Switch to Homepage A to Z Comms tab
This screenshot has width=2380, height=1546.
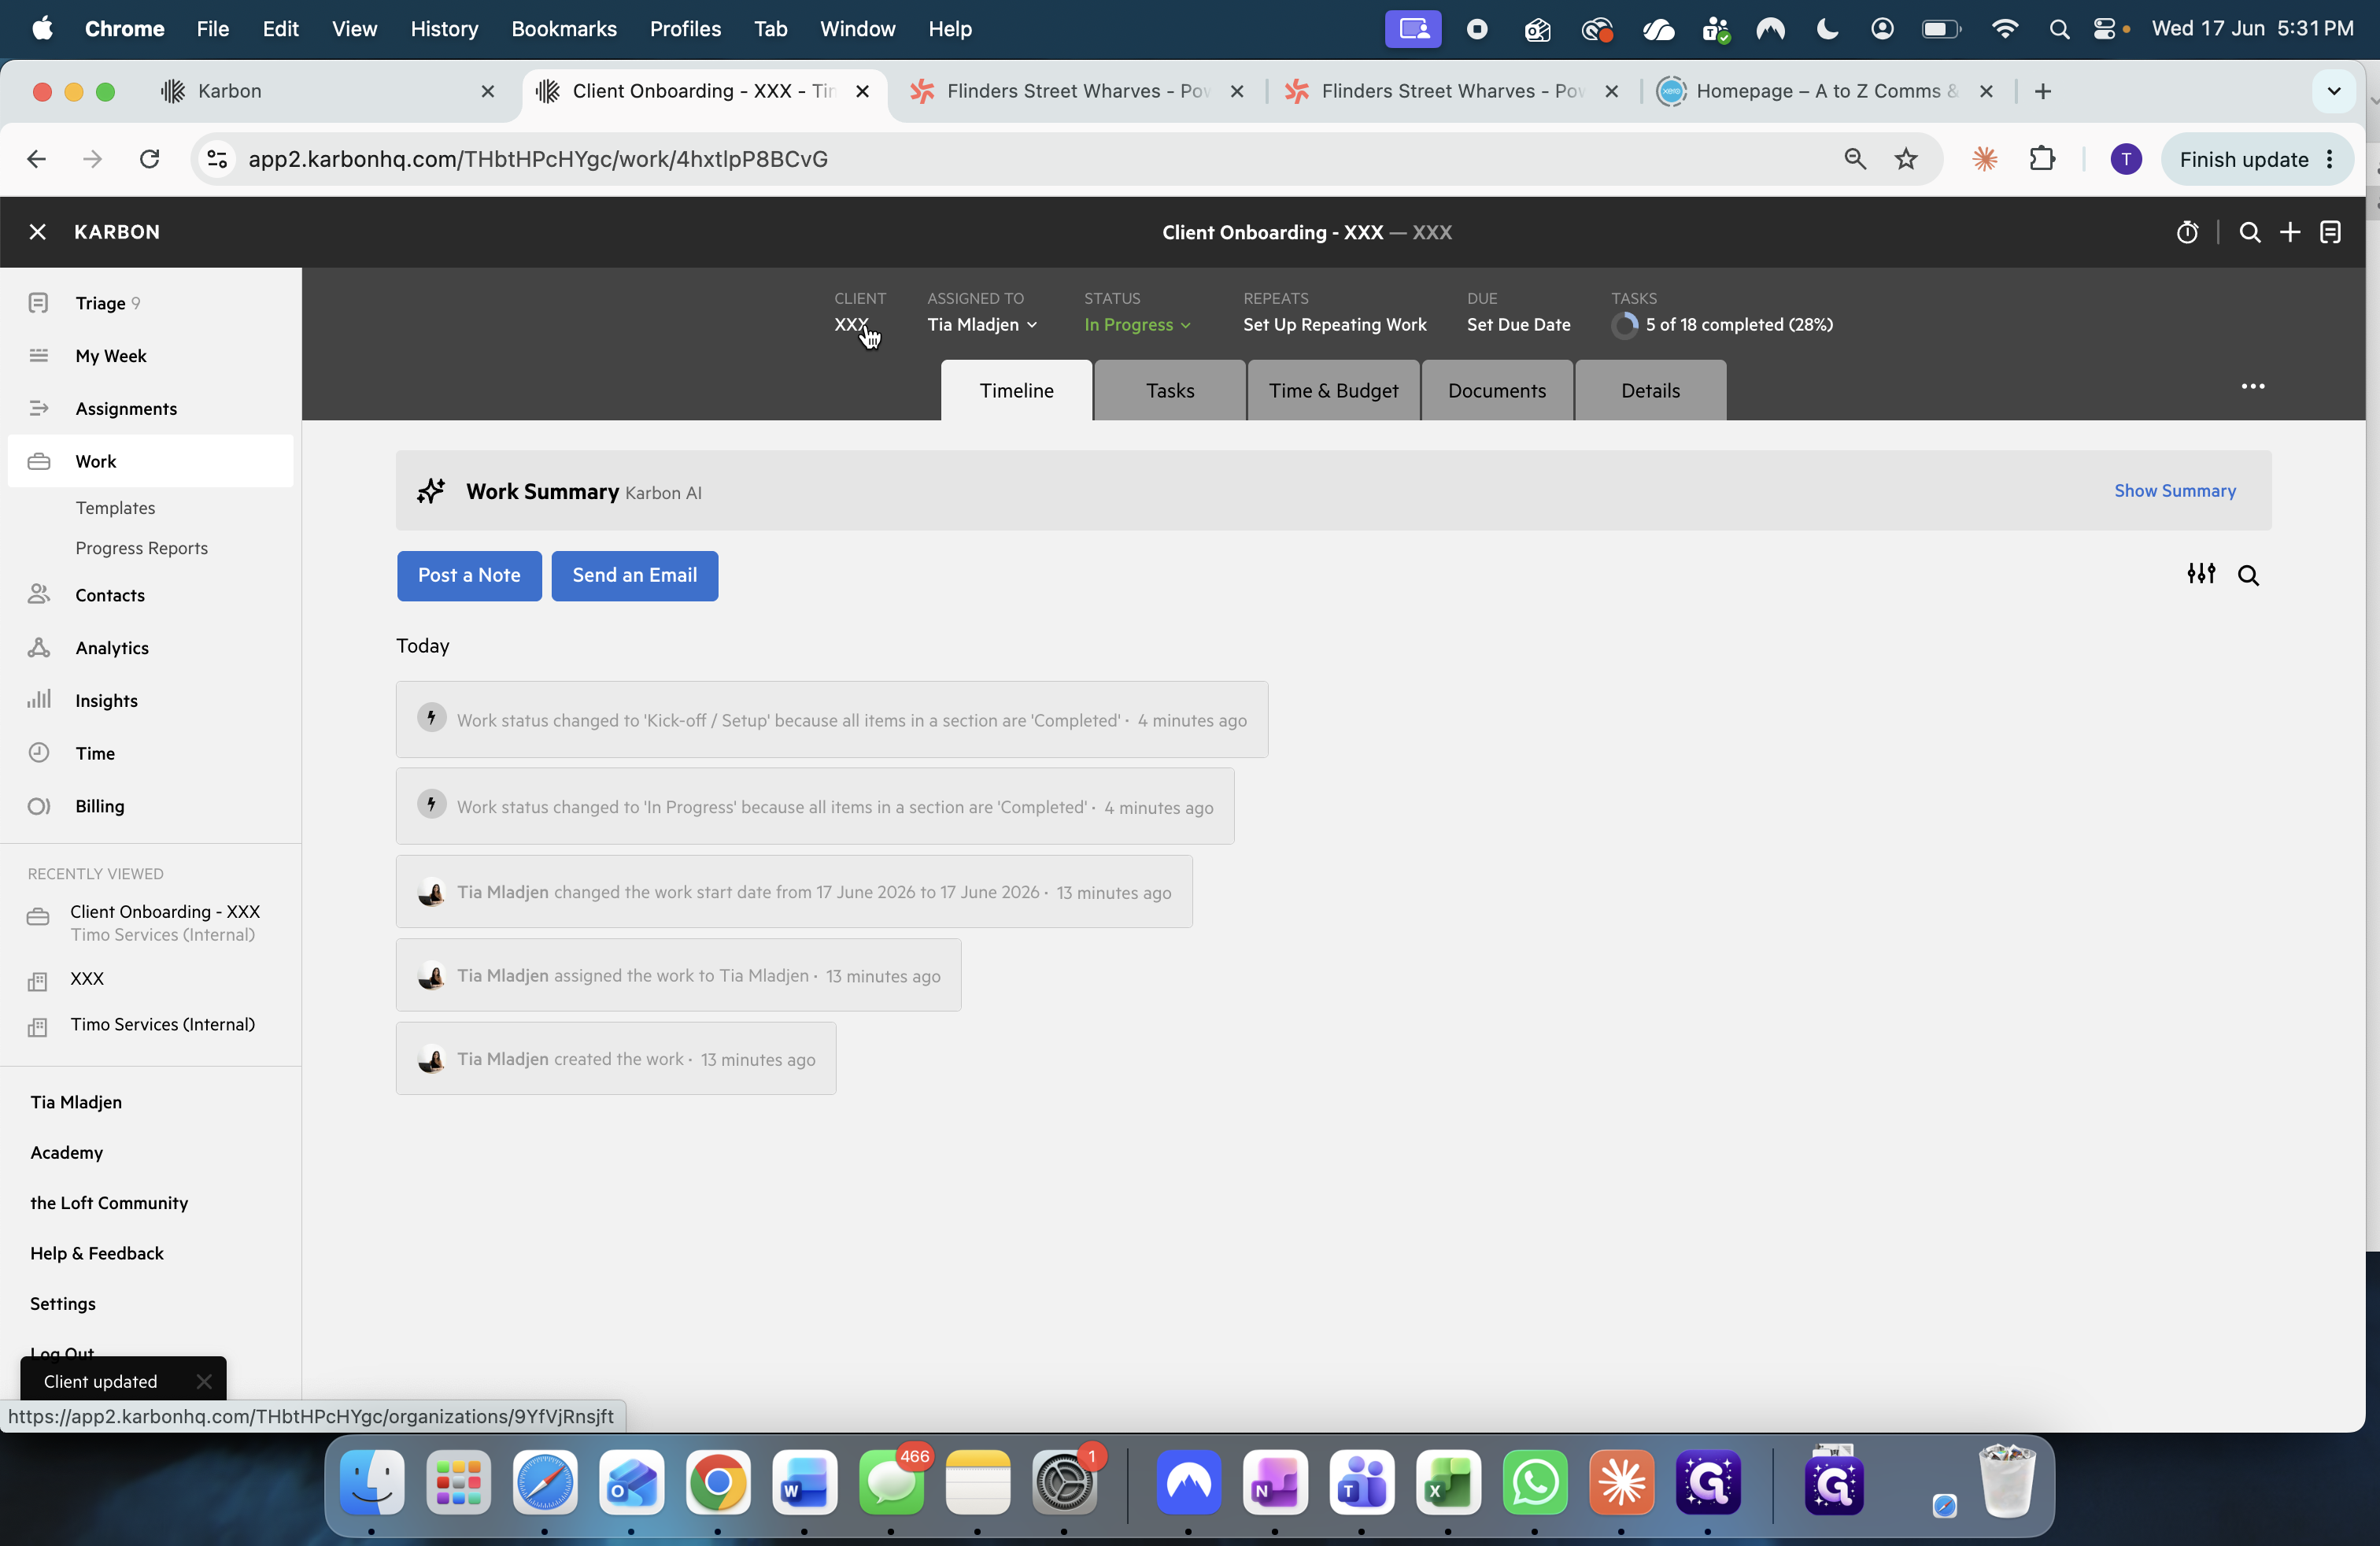coord(1825,91)
